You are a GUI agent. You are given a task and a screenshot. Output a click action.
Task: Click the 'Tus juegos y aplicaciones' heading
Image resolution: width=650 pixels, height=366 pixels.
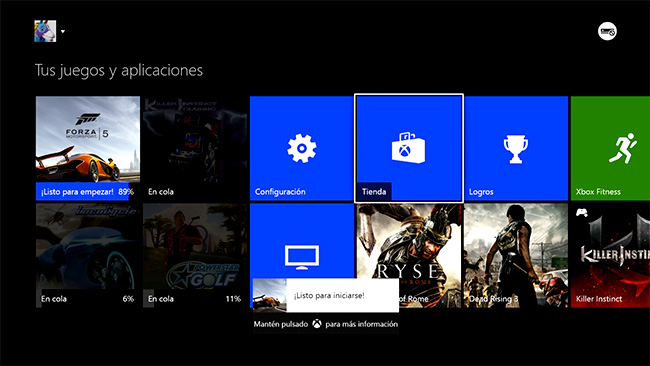pos(119,70)
